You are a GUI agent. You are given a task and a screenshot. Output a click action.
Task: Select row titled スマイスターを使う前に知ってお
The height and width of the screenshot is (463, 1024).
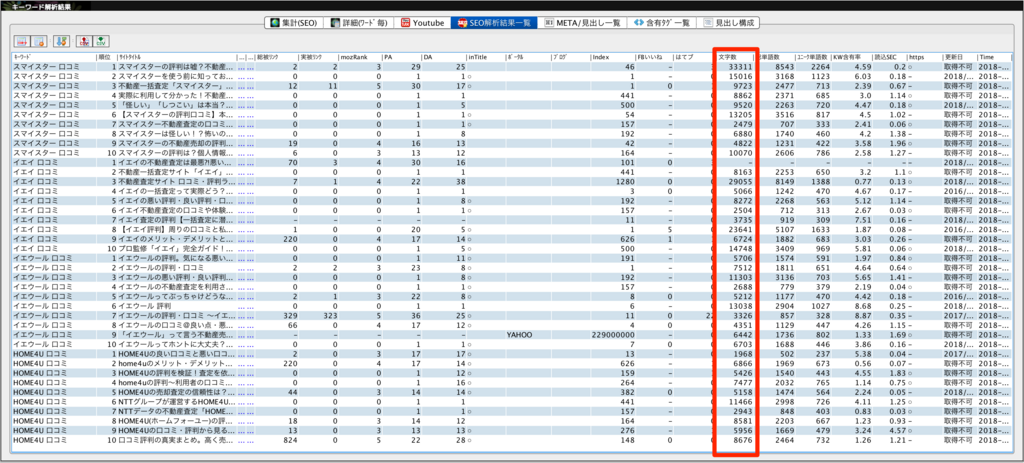tap(511, 76)
